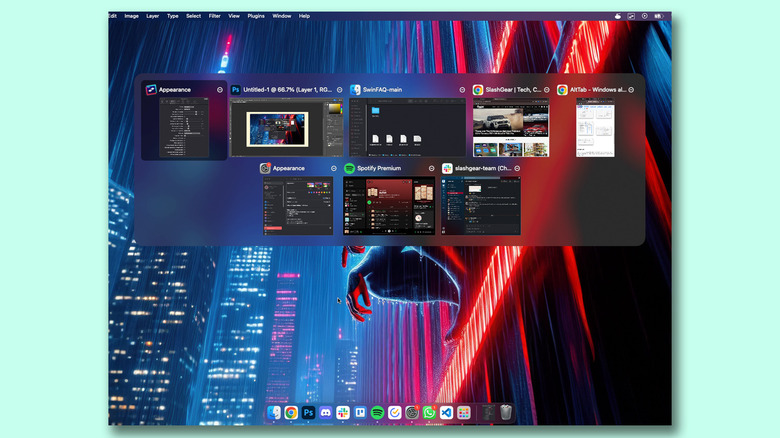Switch to the SlashGear Chrome window
This screenshot has height=438, width=780.
(x=511, y=128)
